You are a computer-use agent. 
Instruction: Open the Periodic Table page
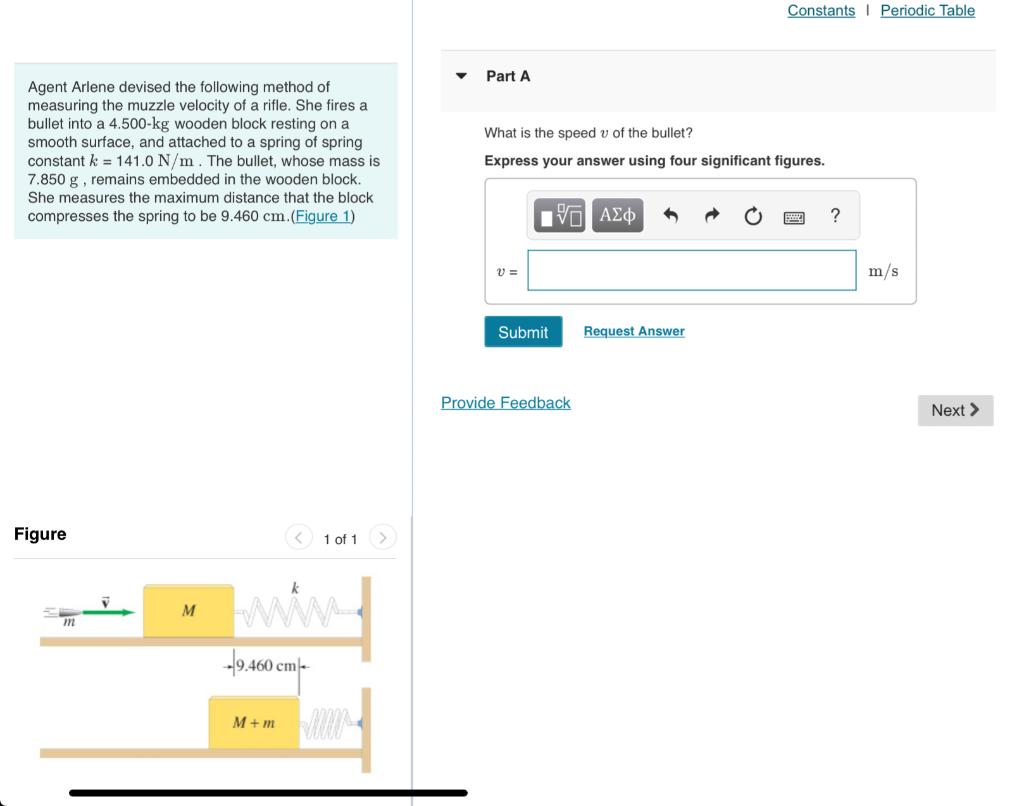(926, 10)
